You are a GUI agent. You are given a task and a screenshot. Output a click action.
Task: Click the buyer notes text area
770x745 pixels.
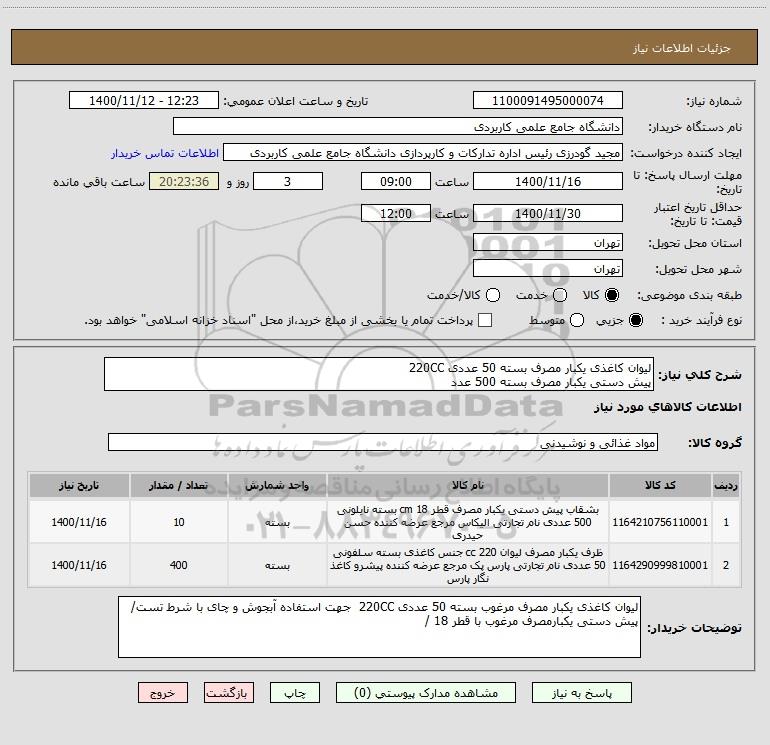pyautogui.click(x=379, y=627)
